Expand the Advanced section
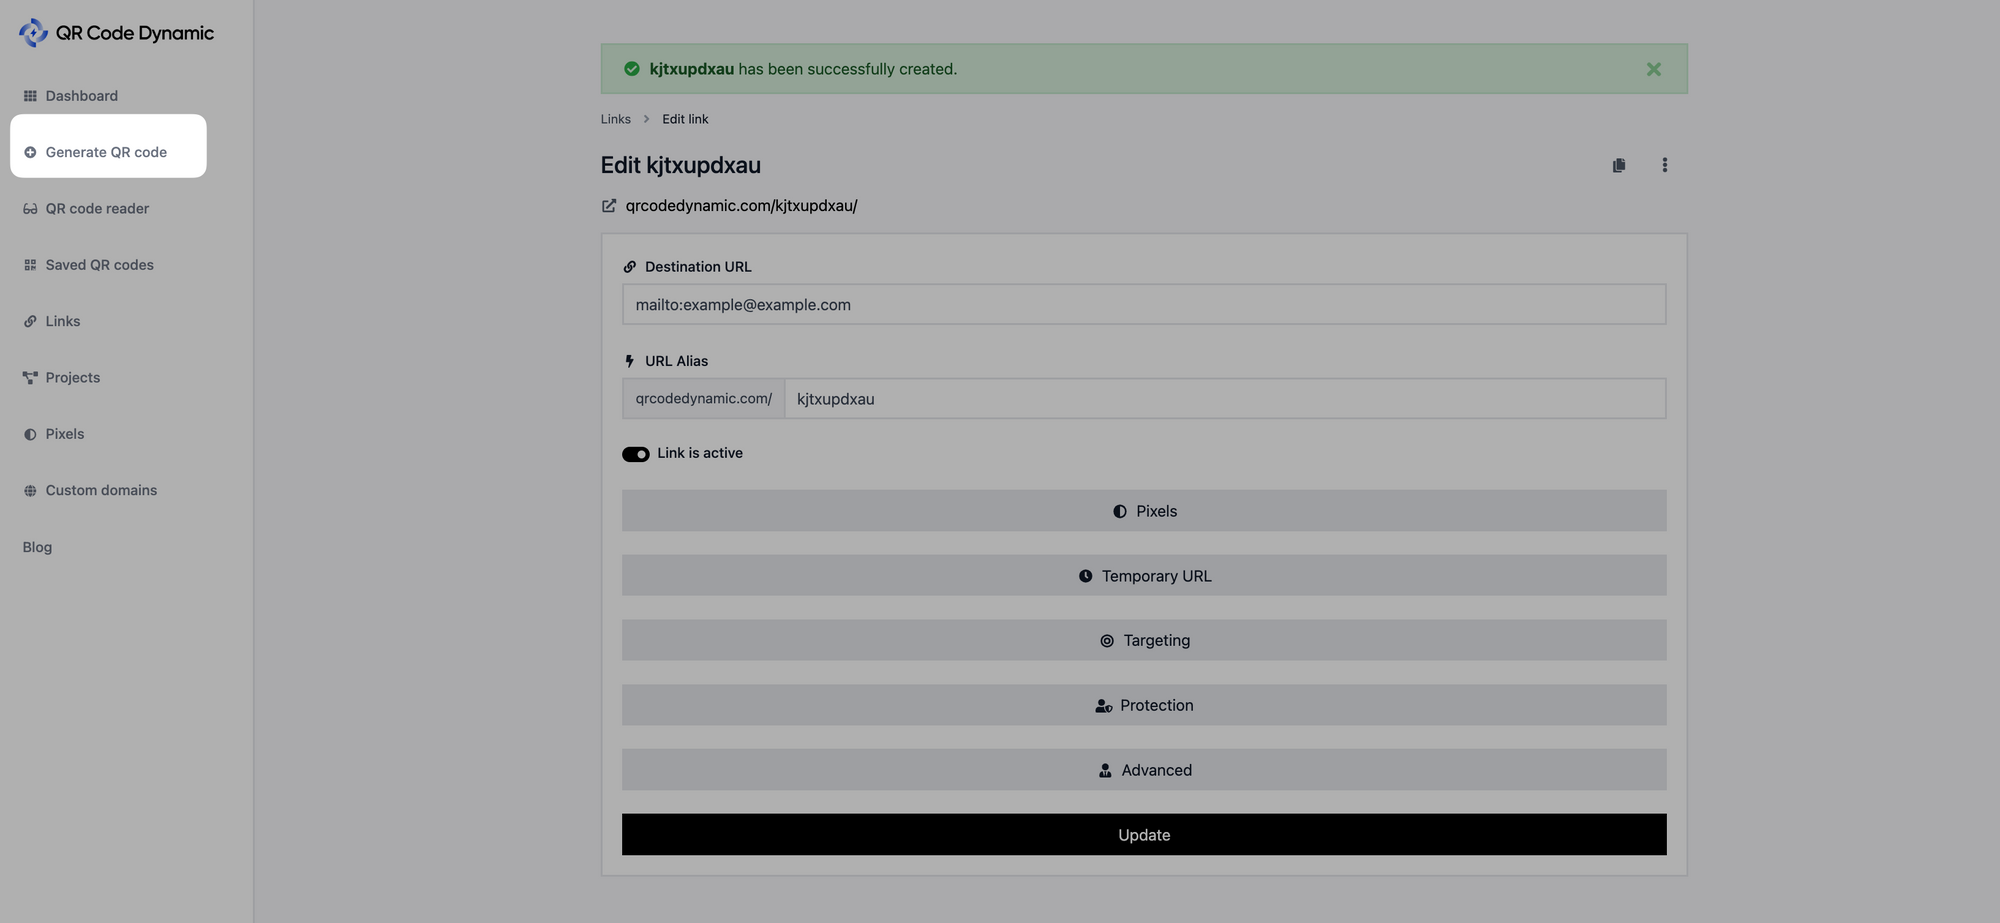Screen dimensions: 2000x923 pyautogui.click(x=1144, y=770)
